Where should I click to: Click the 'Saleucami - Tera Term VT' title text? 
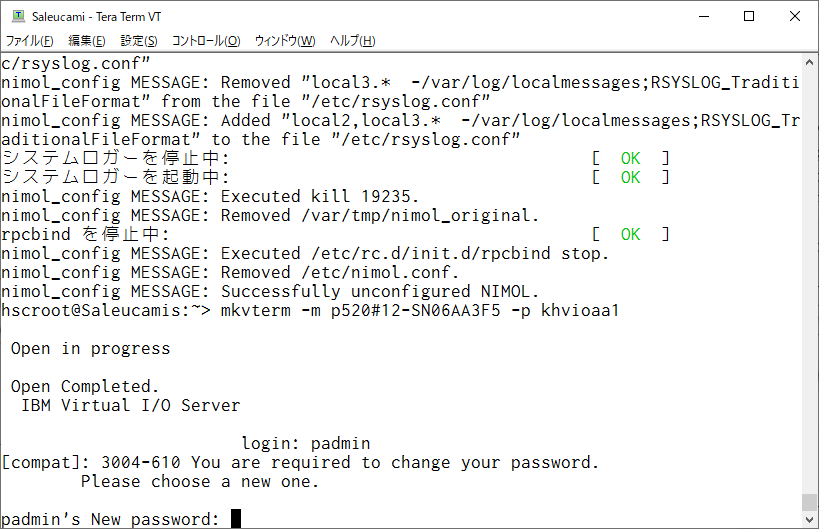tap(96, 17)
